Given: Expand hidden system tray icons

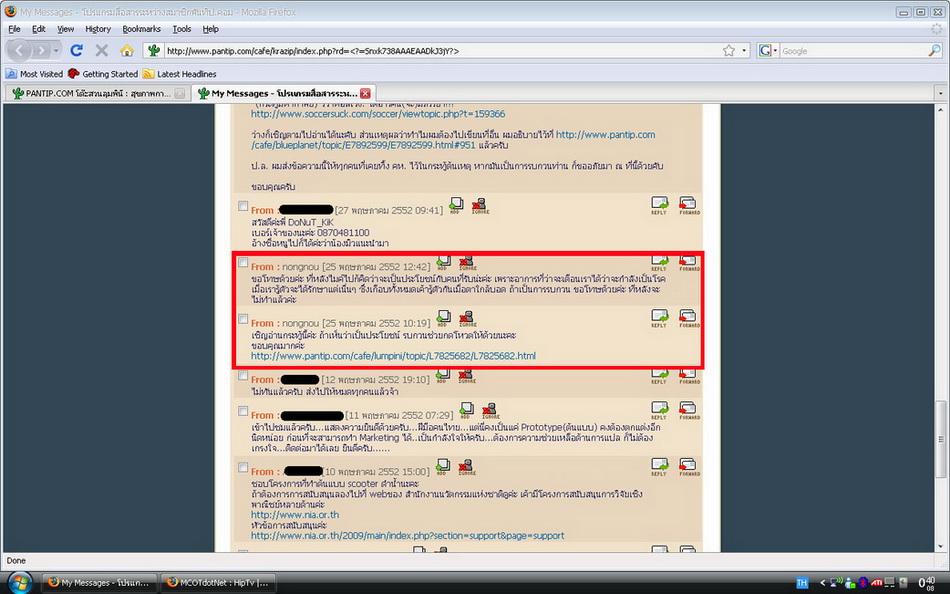Looking at the screenshot, I should (x=822, y=583).
